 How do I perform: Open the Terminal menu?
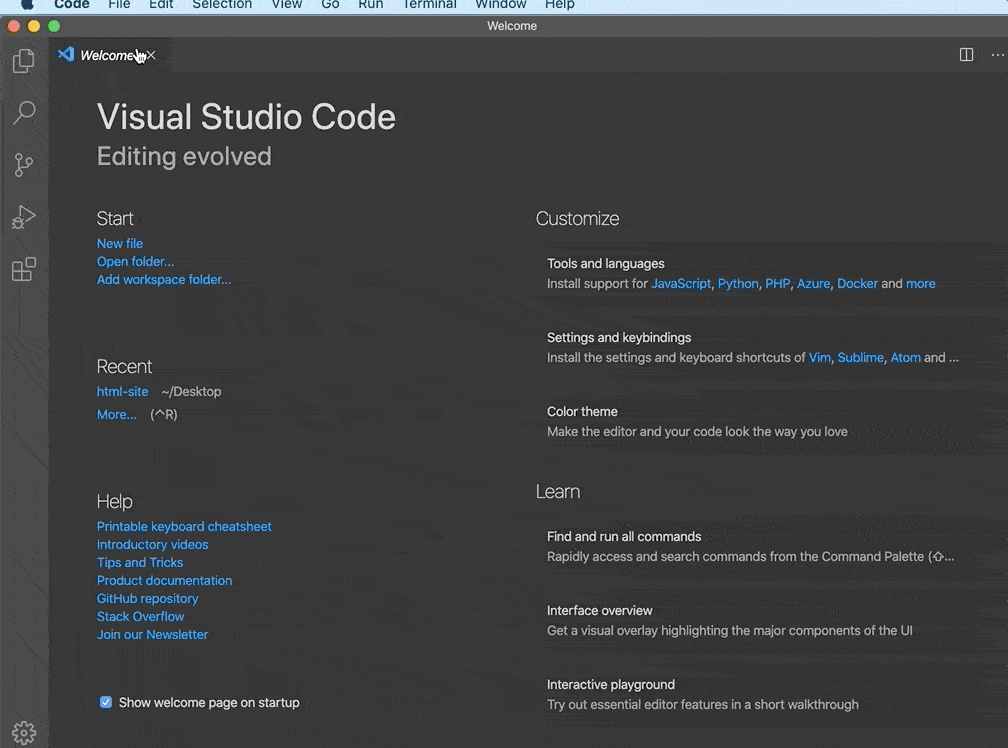(x=428, y=5)
